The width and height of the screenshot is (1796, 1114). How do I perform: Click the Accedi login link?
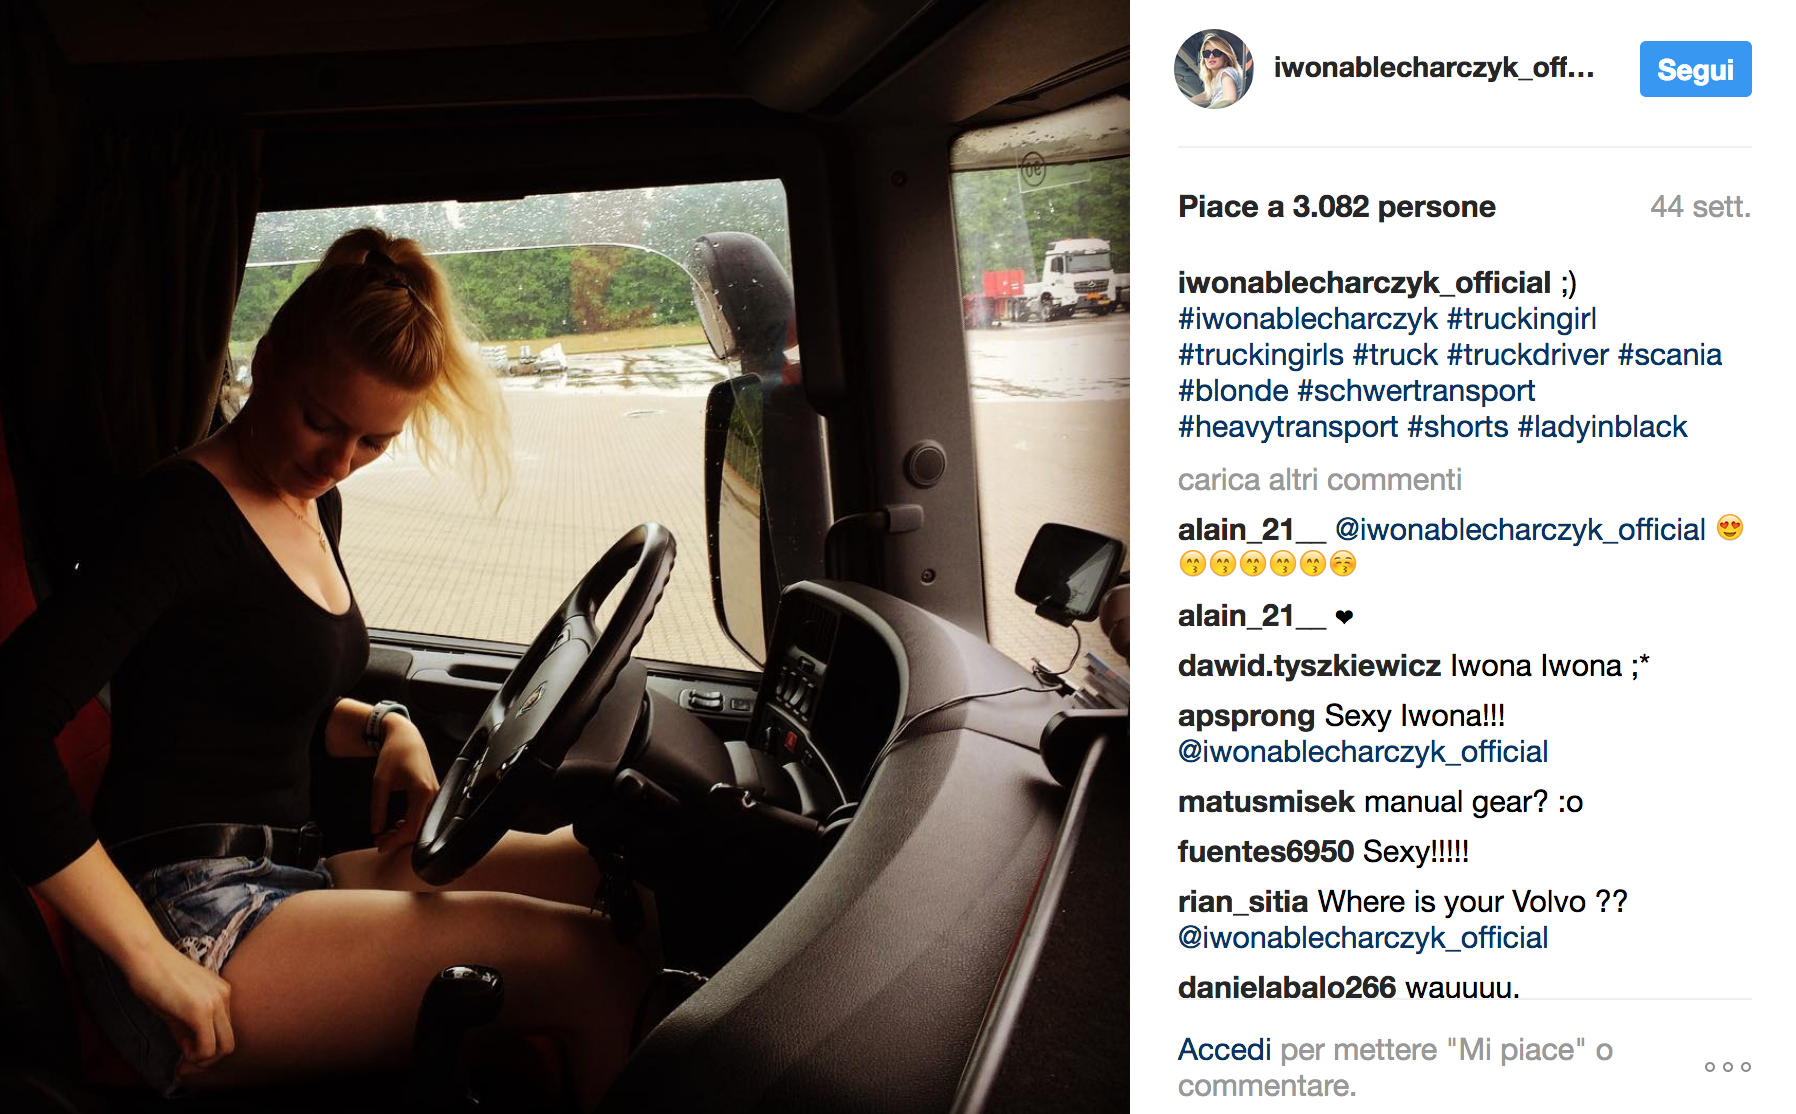coord(1224,1050)
